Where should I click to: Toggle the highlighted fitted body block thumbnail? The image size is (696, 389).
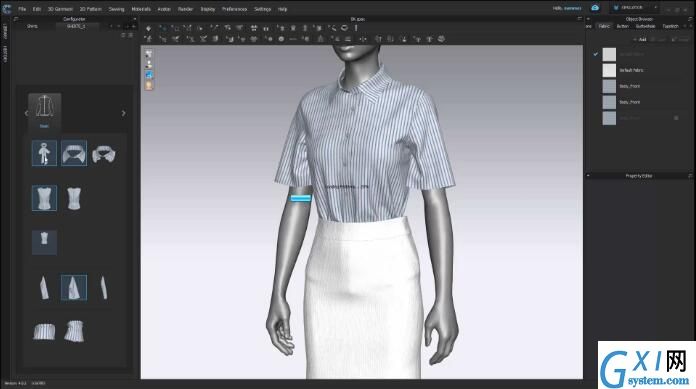coord(44,198)
